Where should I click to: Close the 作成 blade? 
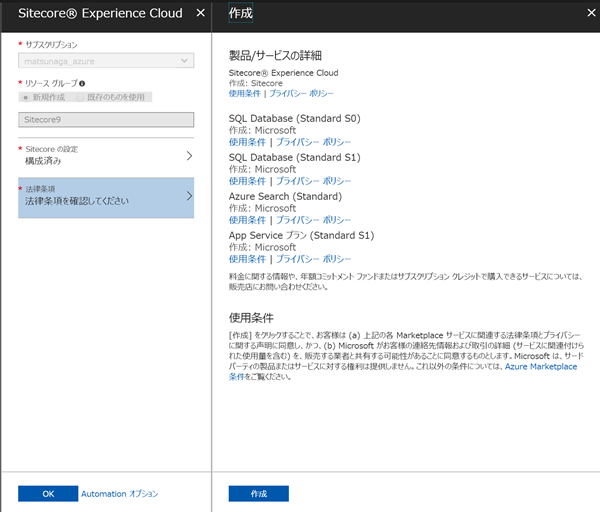click(591, 13)
